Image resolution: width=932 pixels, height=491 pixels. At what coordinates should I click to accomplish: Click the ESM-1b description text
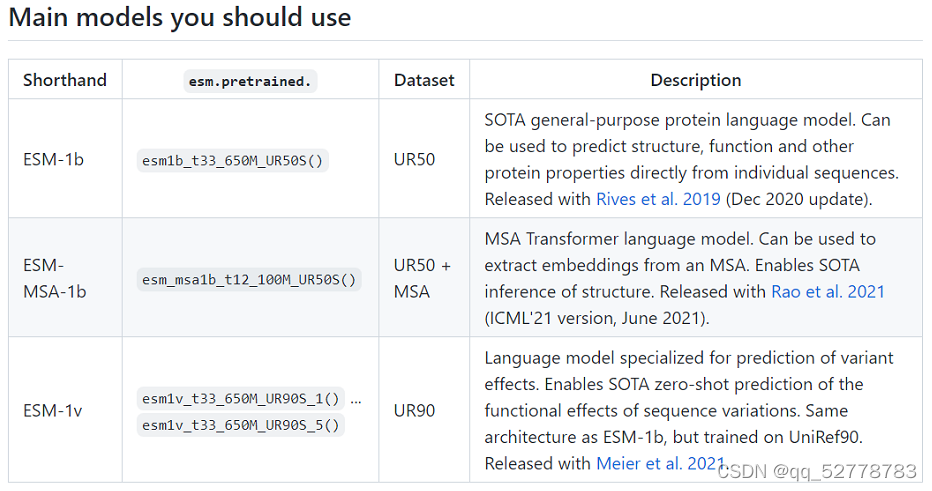point(690,146)
